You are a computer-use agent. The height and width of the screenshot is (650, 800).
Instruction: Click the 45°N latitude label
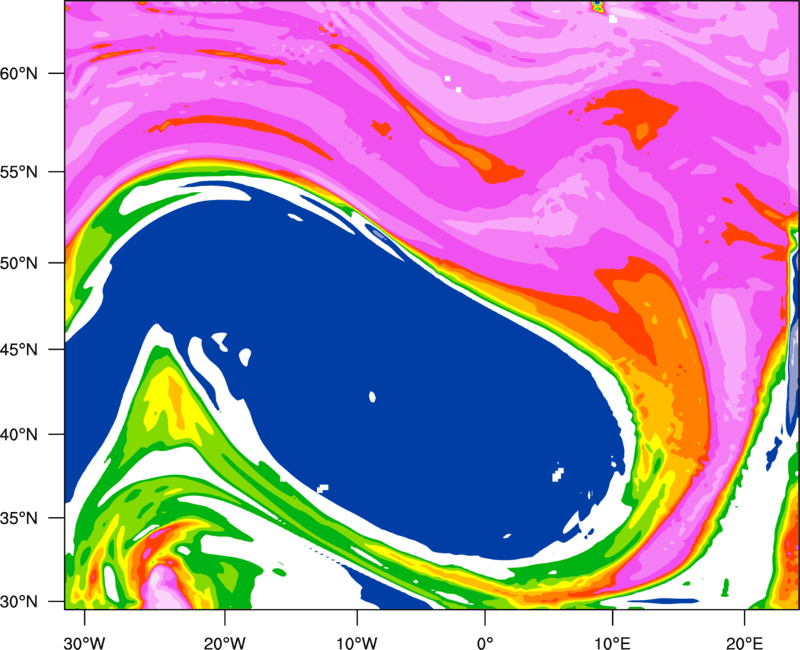coord(19,349)
